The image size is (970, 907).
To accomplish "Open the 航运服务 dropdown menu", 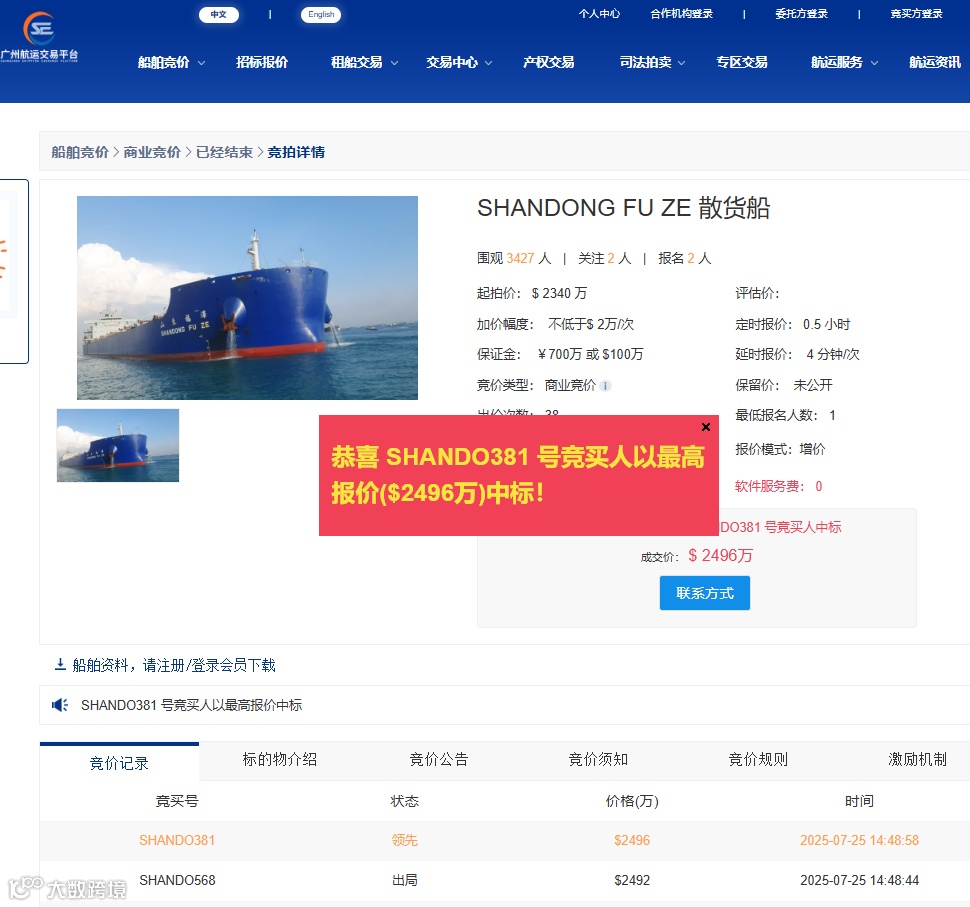I will (x=844, y=62).
